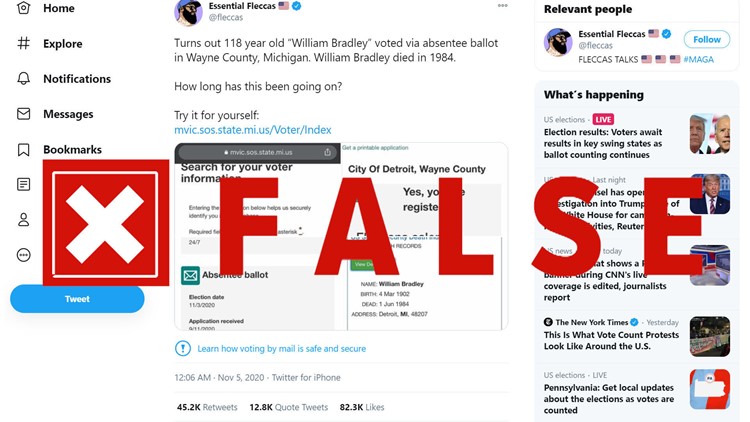Open the More circle icon in sidebar

(x=23, y=255)
